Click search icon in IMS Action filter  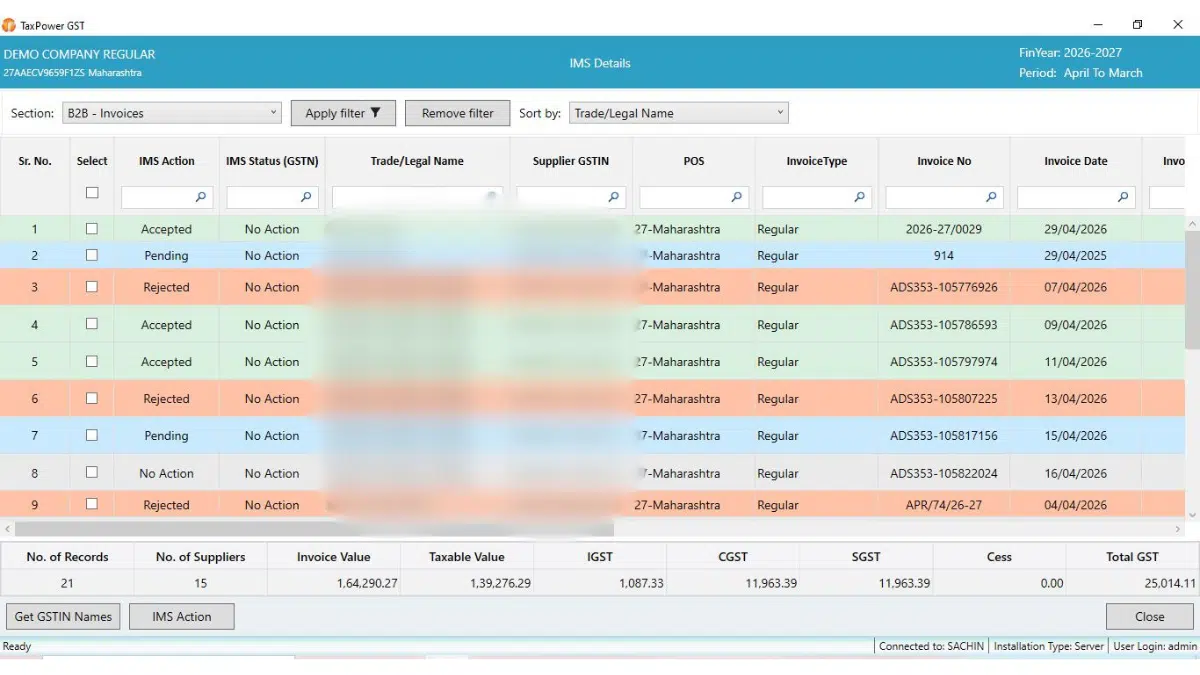pyautogui.click(x=201, y=198)
